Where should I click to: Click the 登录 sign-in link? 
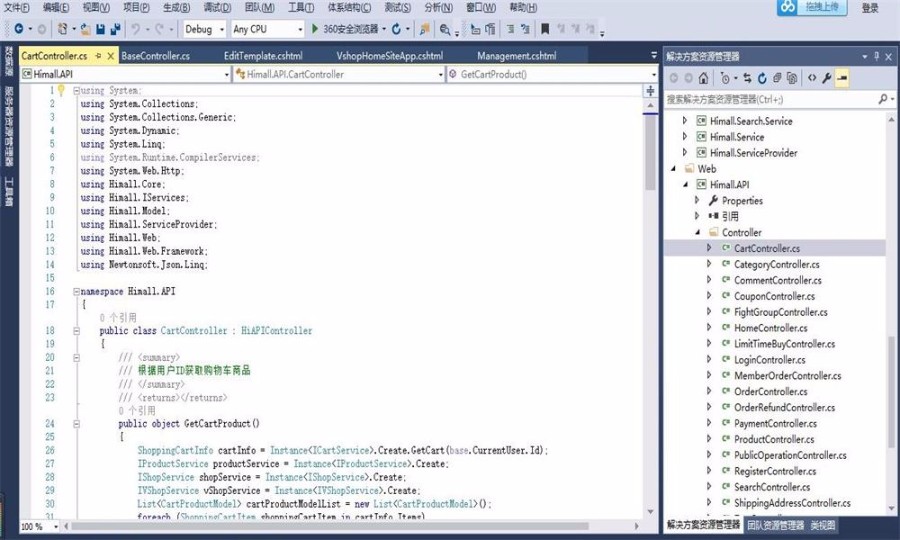pos(870,8)
